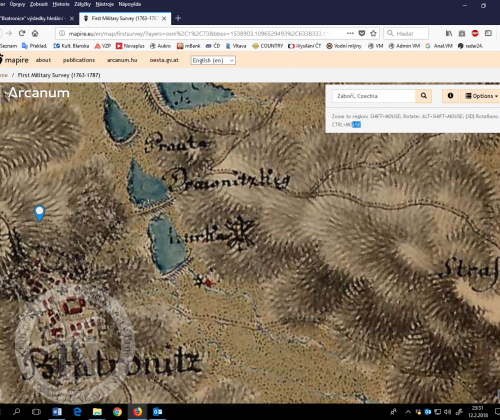Save page to Pocket
The image size is (500, 420).
click(x=362, y=33)
